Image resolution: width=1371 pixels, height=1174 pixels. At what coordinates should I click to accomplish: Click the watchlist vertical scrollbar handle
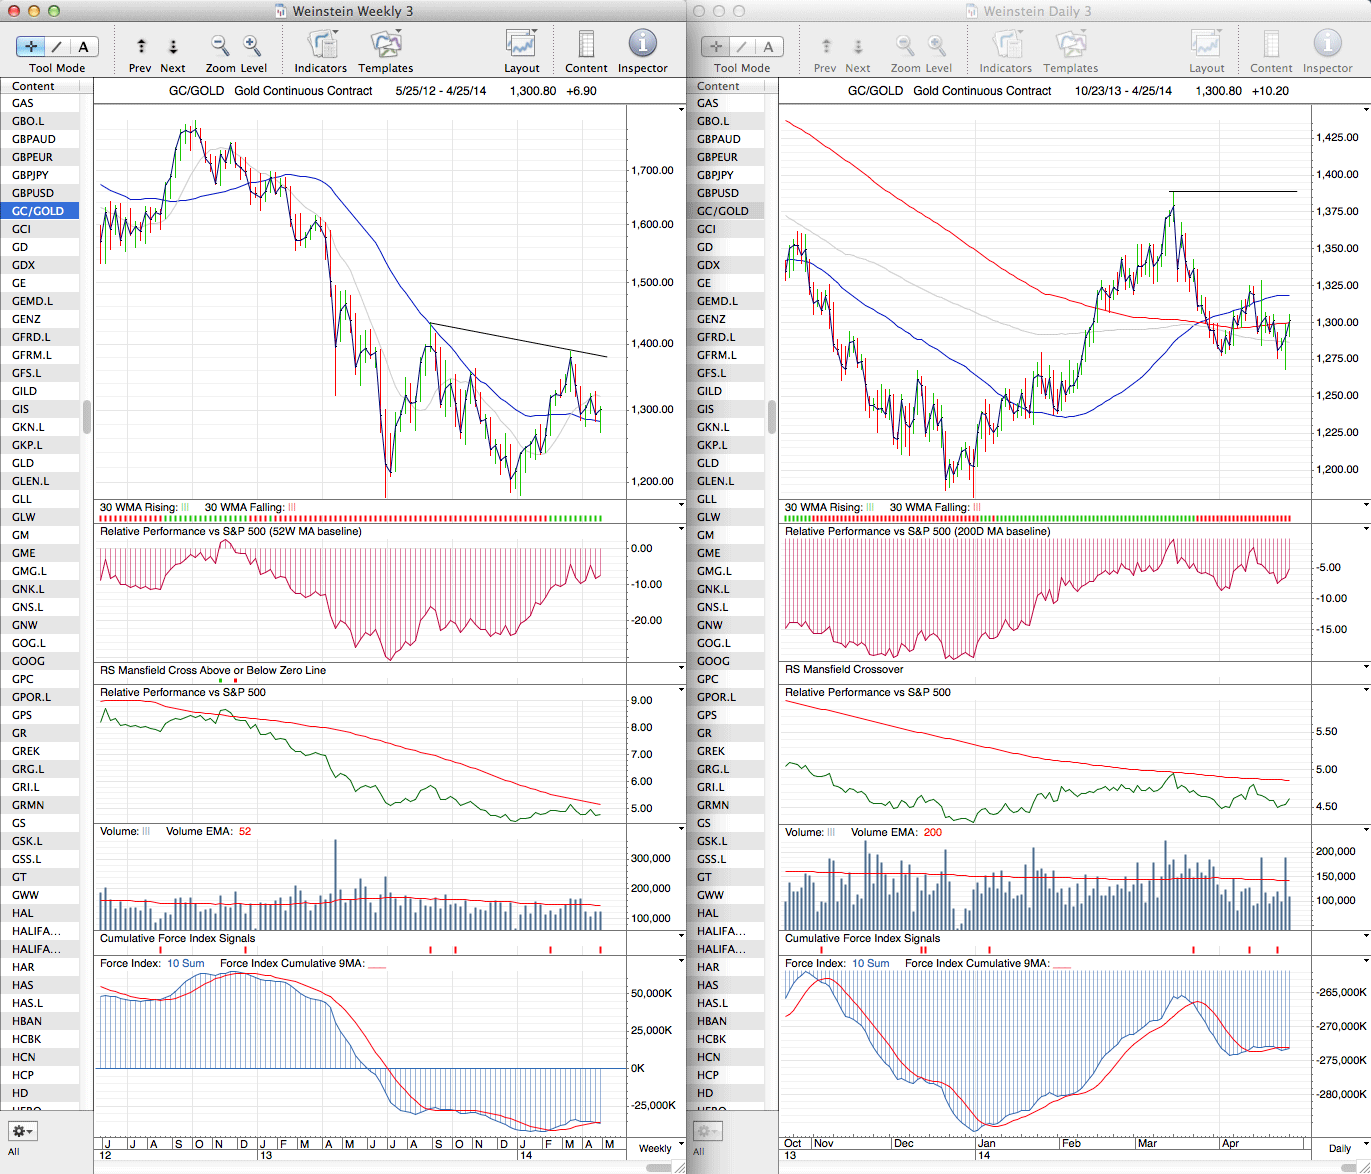point(87,416)
